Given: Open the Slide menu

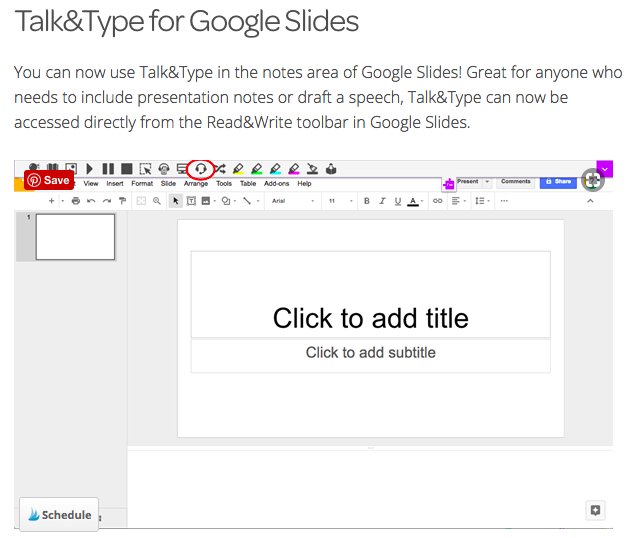Looking at the screenshot, I should (x=168, y=183).
